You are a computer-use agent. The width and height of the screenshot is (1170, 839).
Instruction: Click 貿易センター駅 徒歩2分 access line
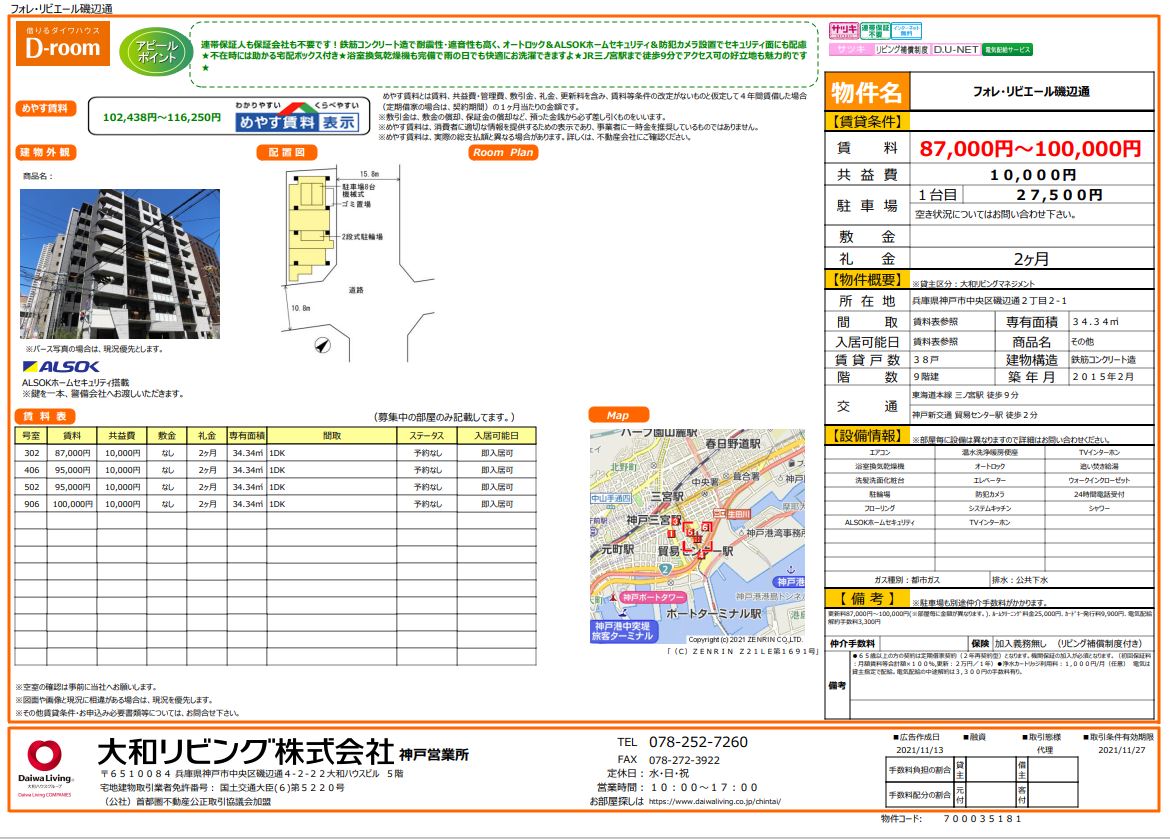974,414
